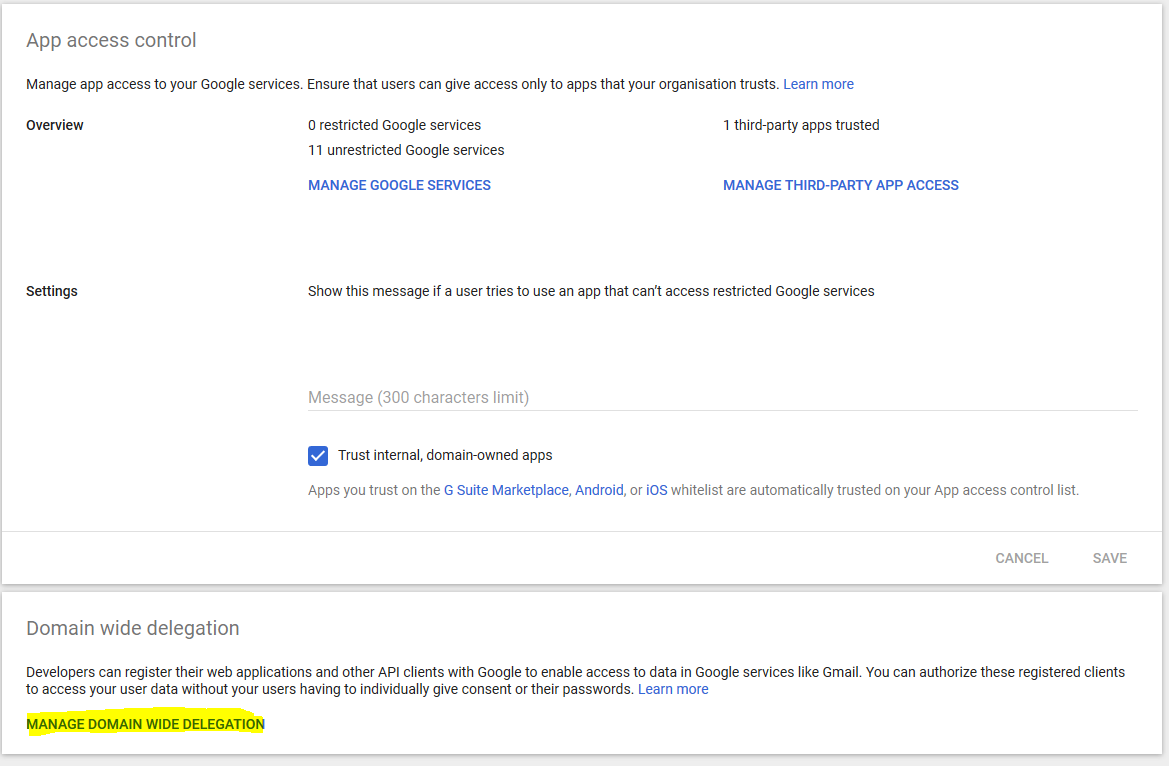Click the Domain wide delegation heading
The image size is (1169, 766).
(x=133, y=628)
